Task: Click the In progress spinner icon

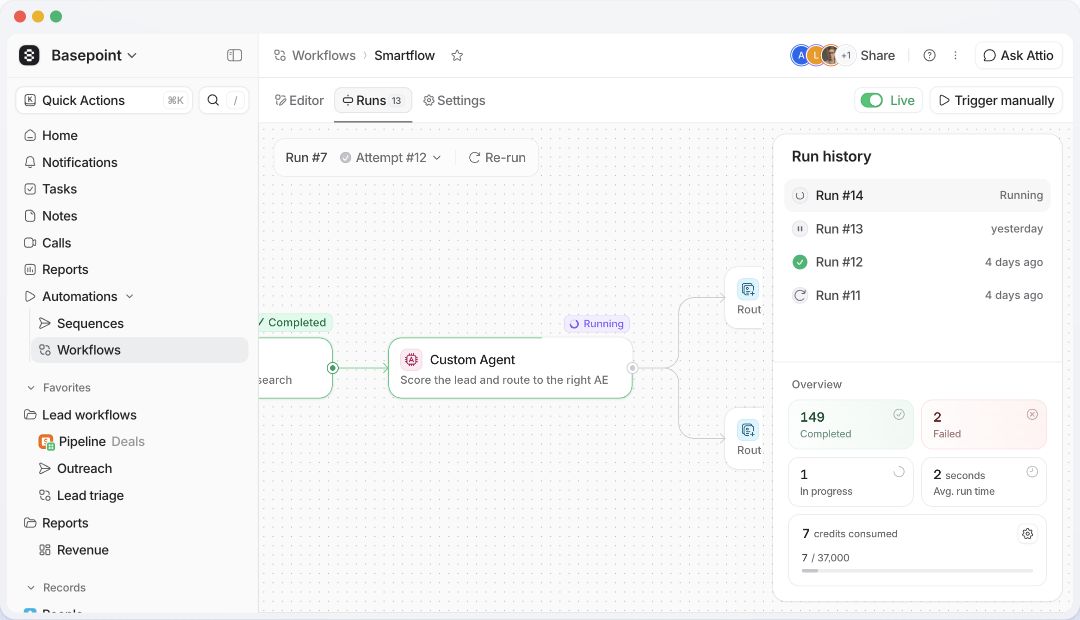Action: coord(899,472)
